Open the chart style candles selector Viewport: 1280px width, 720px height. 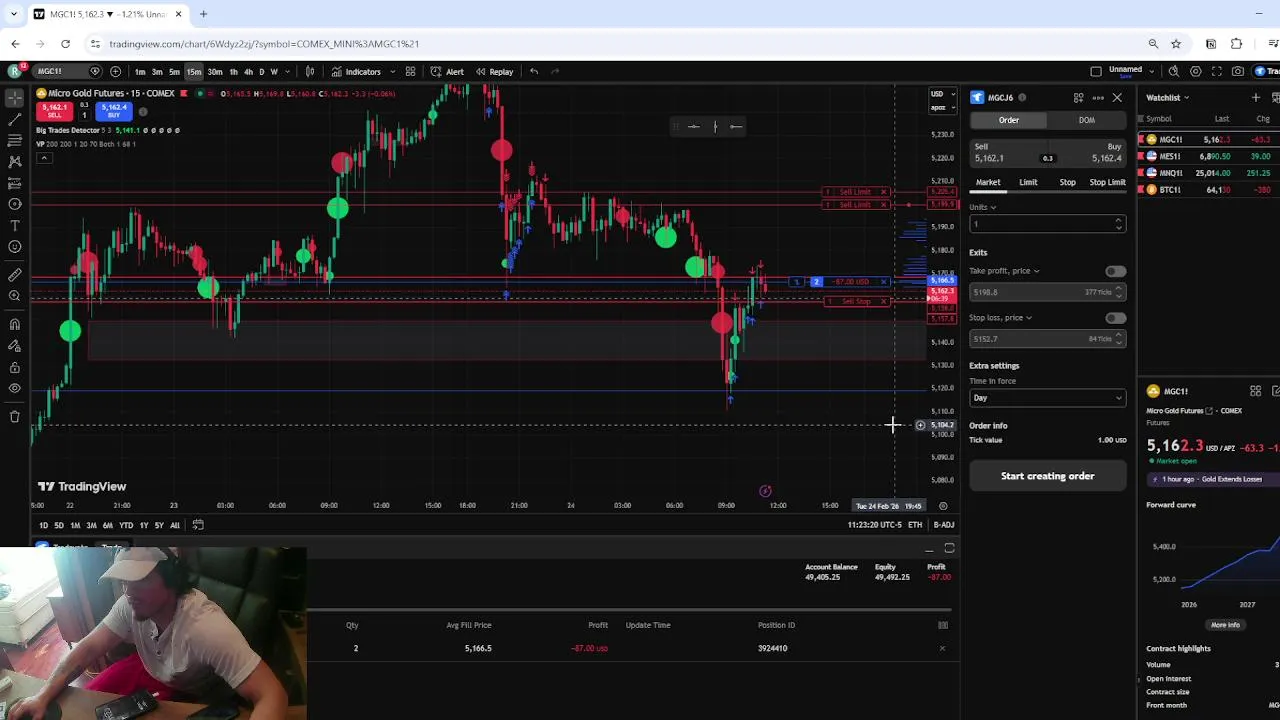310,71
